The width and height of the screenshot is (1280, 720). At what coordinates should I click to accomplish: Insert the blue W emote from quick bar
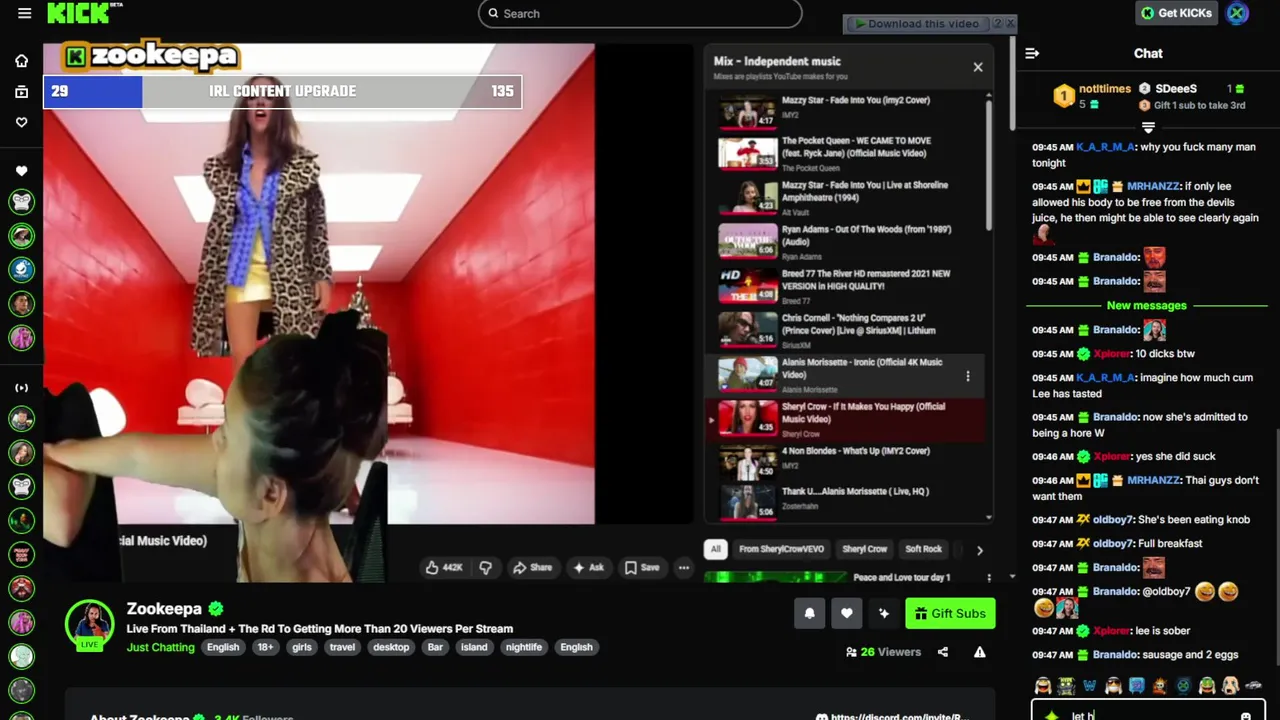tap(1089, 686)
